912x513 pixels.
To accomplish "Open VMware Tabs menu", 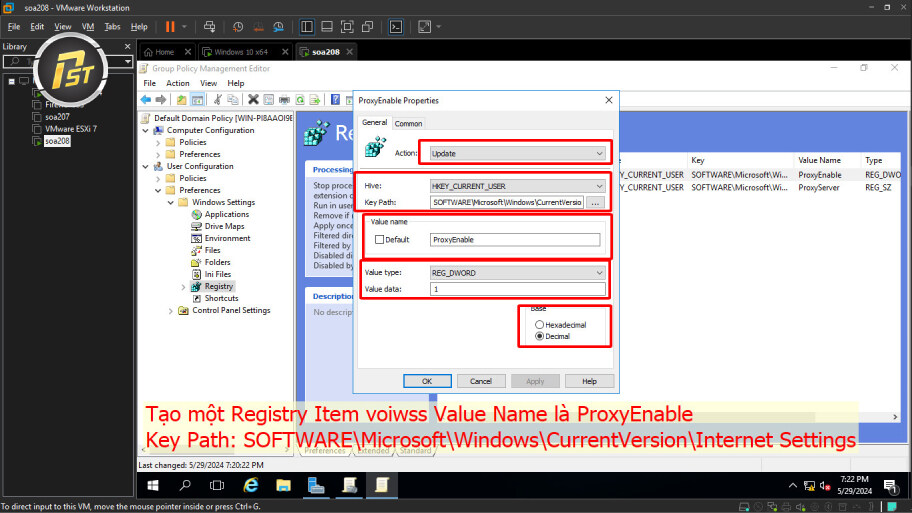I will click(112, 27).
